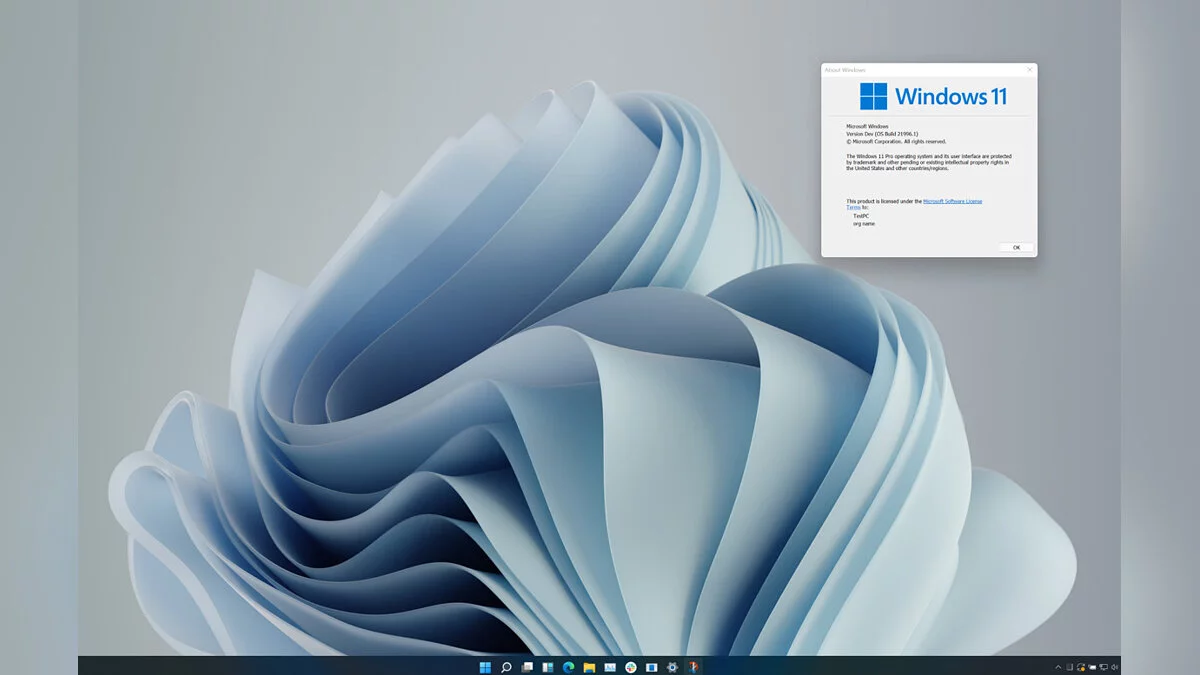This screenshot has height=675, width=1200.
Task: Close the About Windows dialog
Action: [1029, 70]
